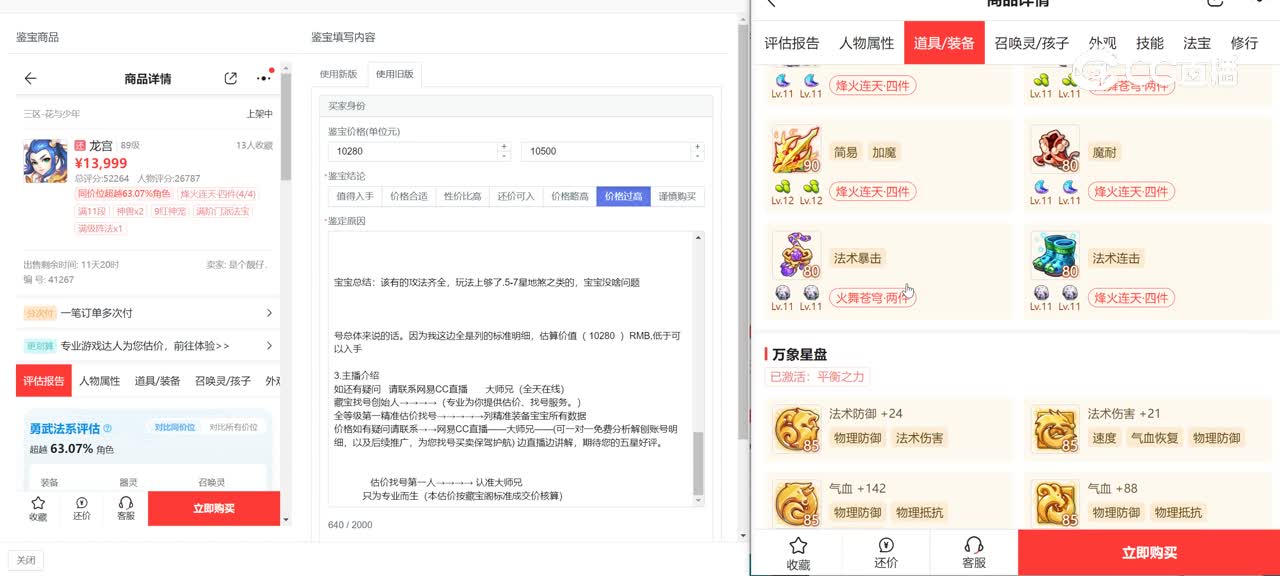
Task: Open the 人物属性 tab in right panel
Action: pyautogui.click(x=866, y=43)
